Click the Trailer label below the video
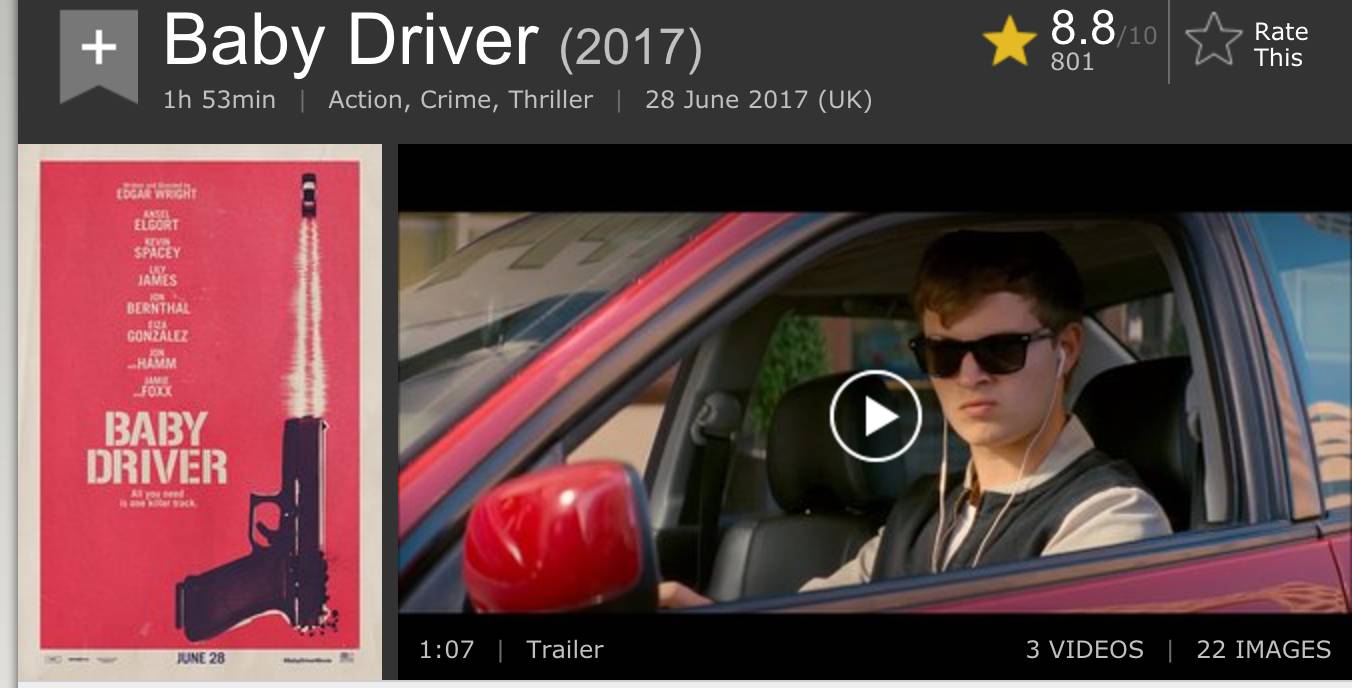This screenshot has width=1352, height=688. click(565, 649)
